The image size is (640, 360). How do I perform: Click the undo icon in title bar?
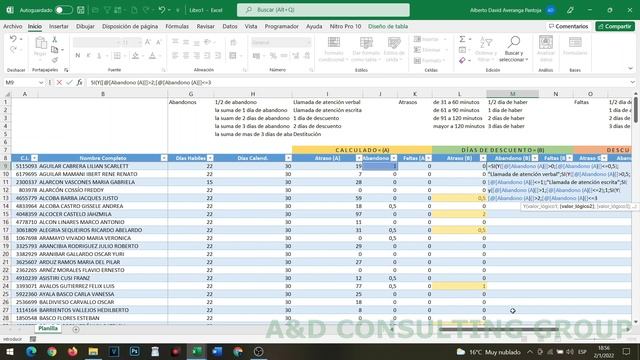(x=162, y=10)
